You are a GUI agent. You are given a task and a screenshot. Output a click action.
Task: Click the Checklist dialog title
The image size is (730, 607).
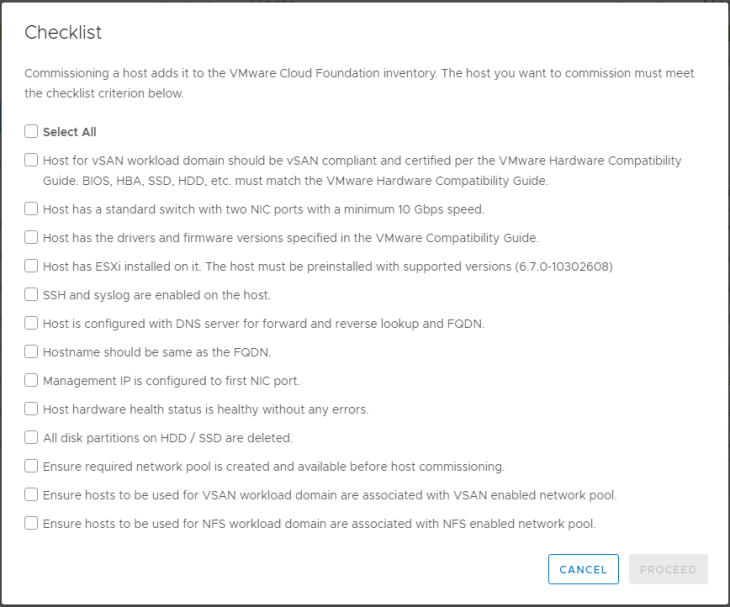[63, 33]
